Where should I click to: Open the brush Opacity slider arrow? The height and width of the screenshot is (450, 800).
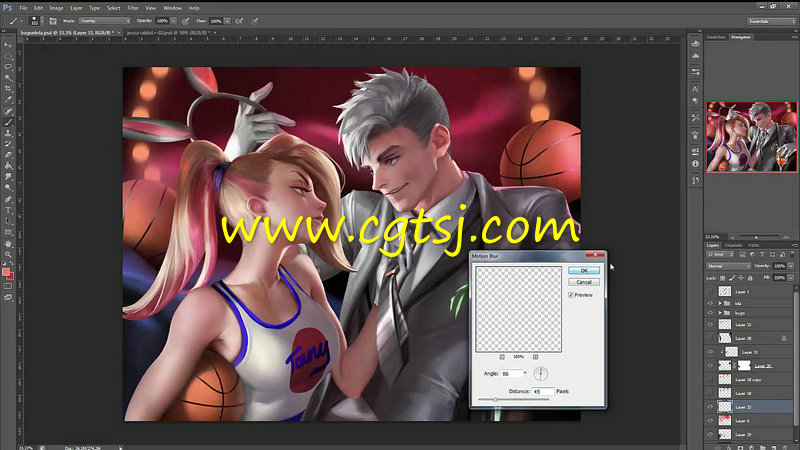(x=173, y=21)
